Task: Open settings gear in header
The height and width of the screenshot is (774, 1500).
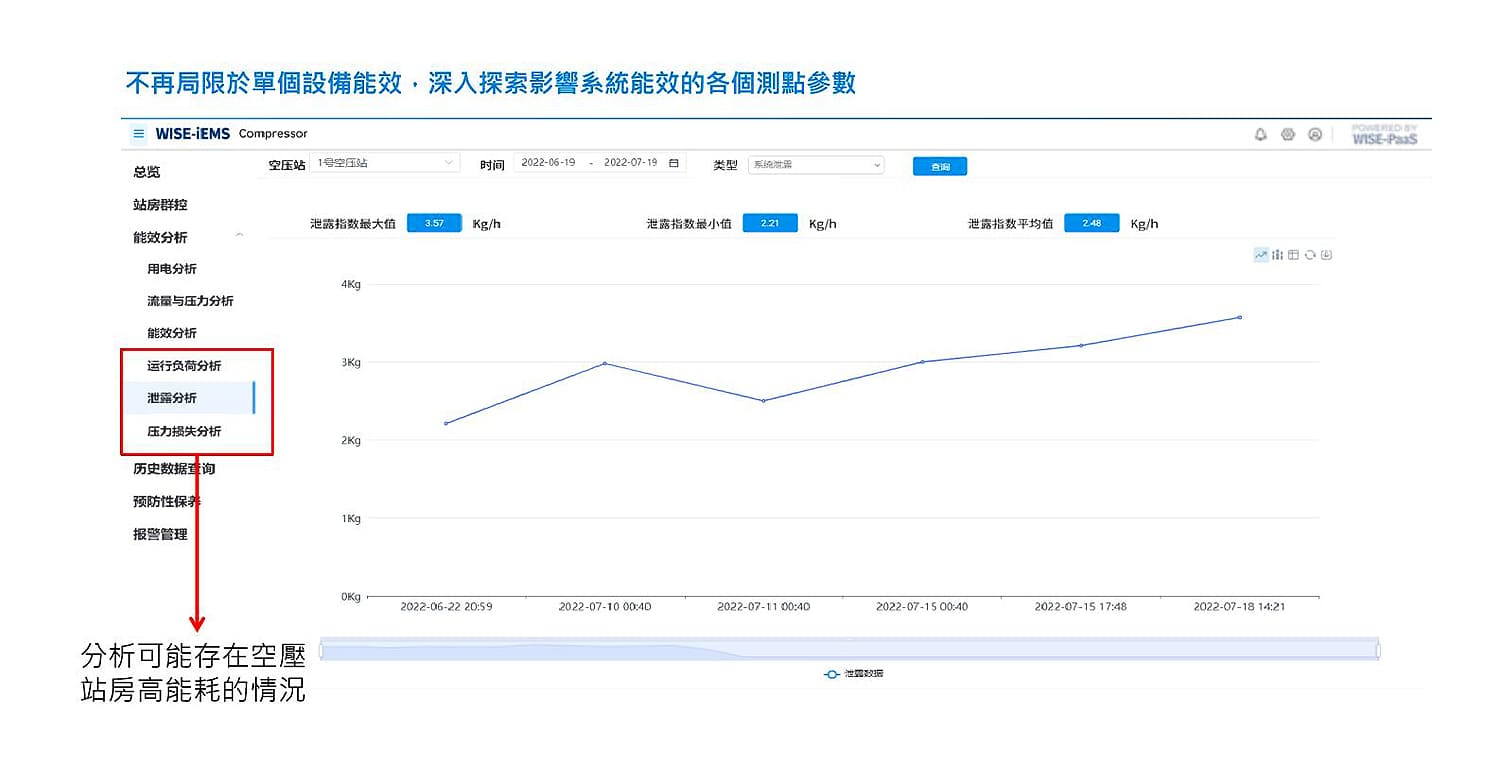Action: 1288,134
